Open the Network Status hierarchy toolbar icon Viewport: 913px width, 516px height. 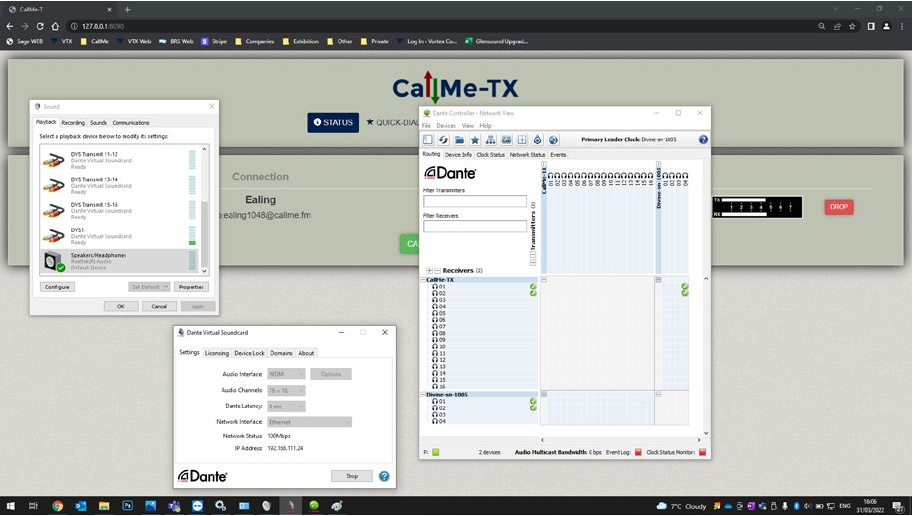point(491,140)
